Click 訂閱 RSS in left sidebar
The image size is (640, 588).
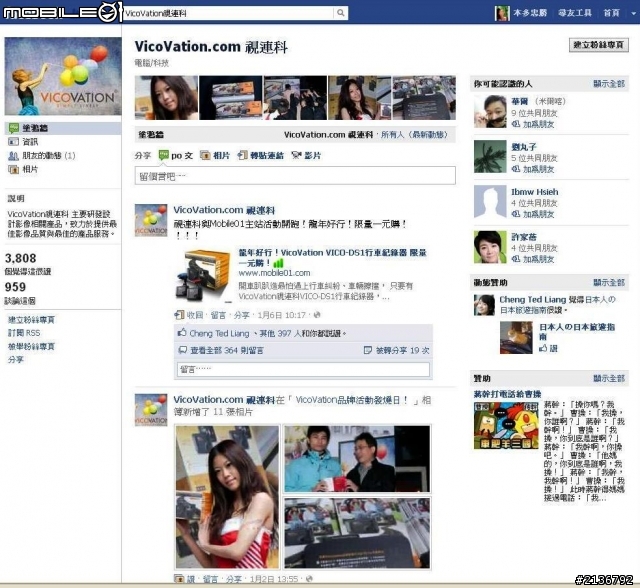coord(24,333)
